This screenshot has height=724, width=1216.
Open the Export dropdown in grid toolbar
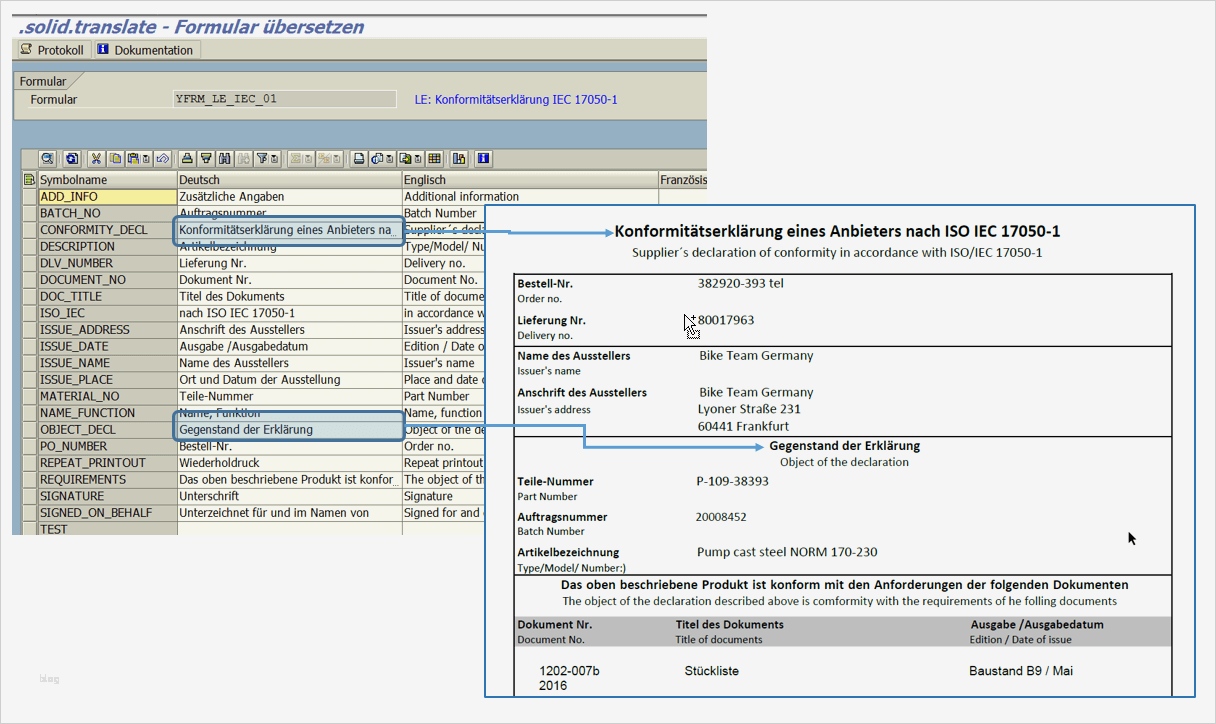[410, 159]
